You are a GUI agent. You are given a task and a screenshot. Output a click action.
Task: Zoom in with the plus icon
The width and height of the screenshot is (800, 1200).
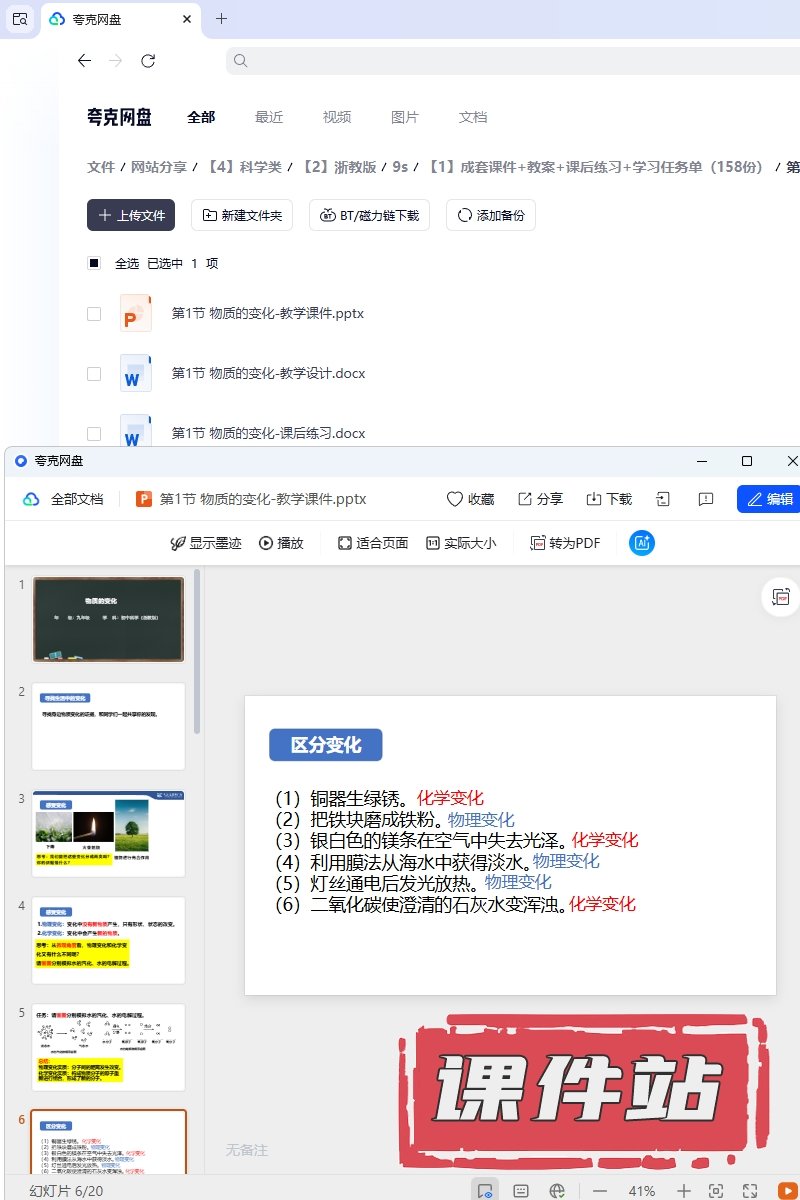tap(683, 1191)
